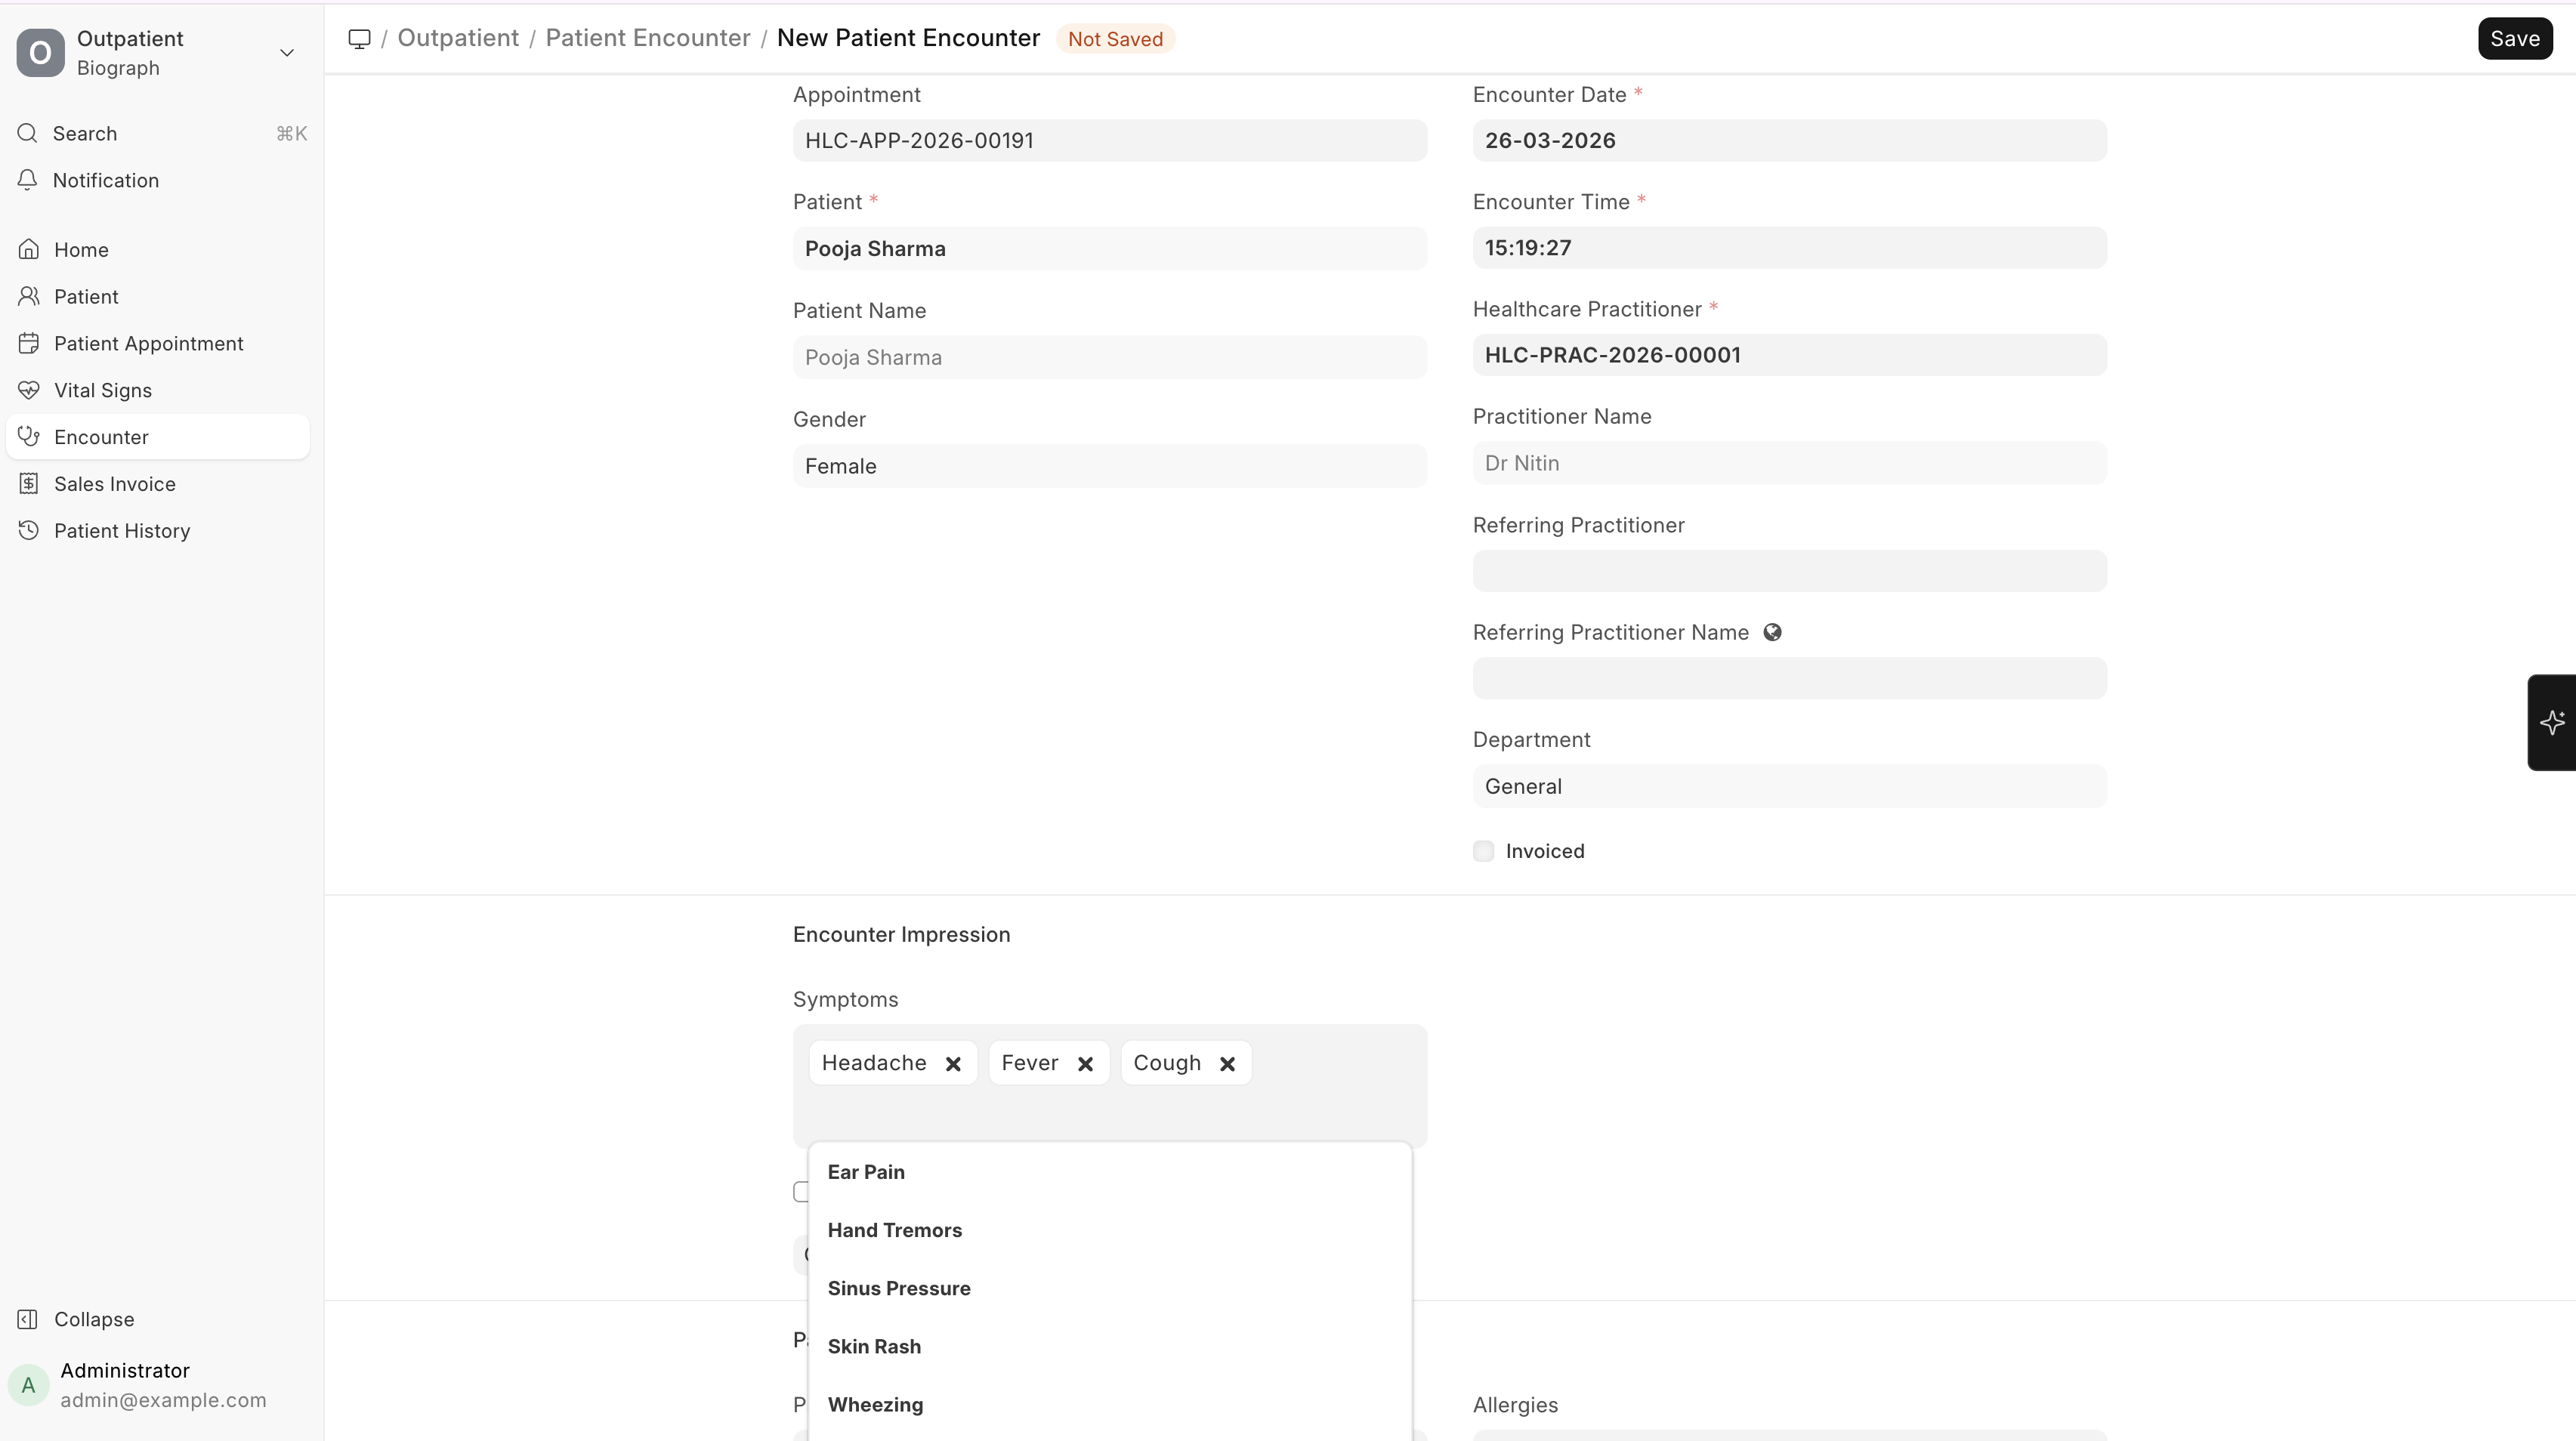Open Vital Signs heartbeat icon
Screen dimensions: 2576x1441
coord(29,390)
